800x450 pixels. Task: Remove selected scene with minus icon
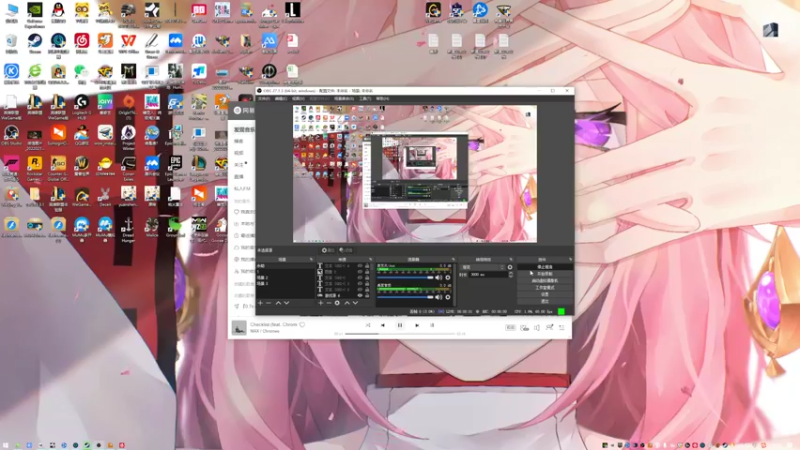(268, 303)
